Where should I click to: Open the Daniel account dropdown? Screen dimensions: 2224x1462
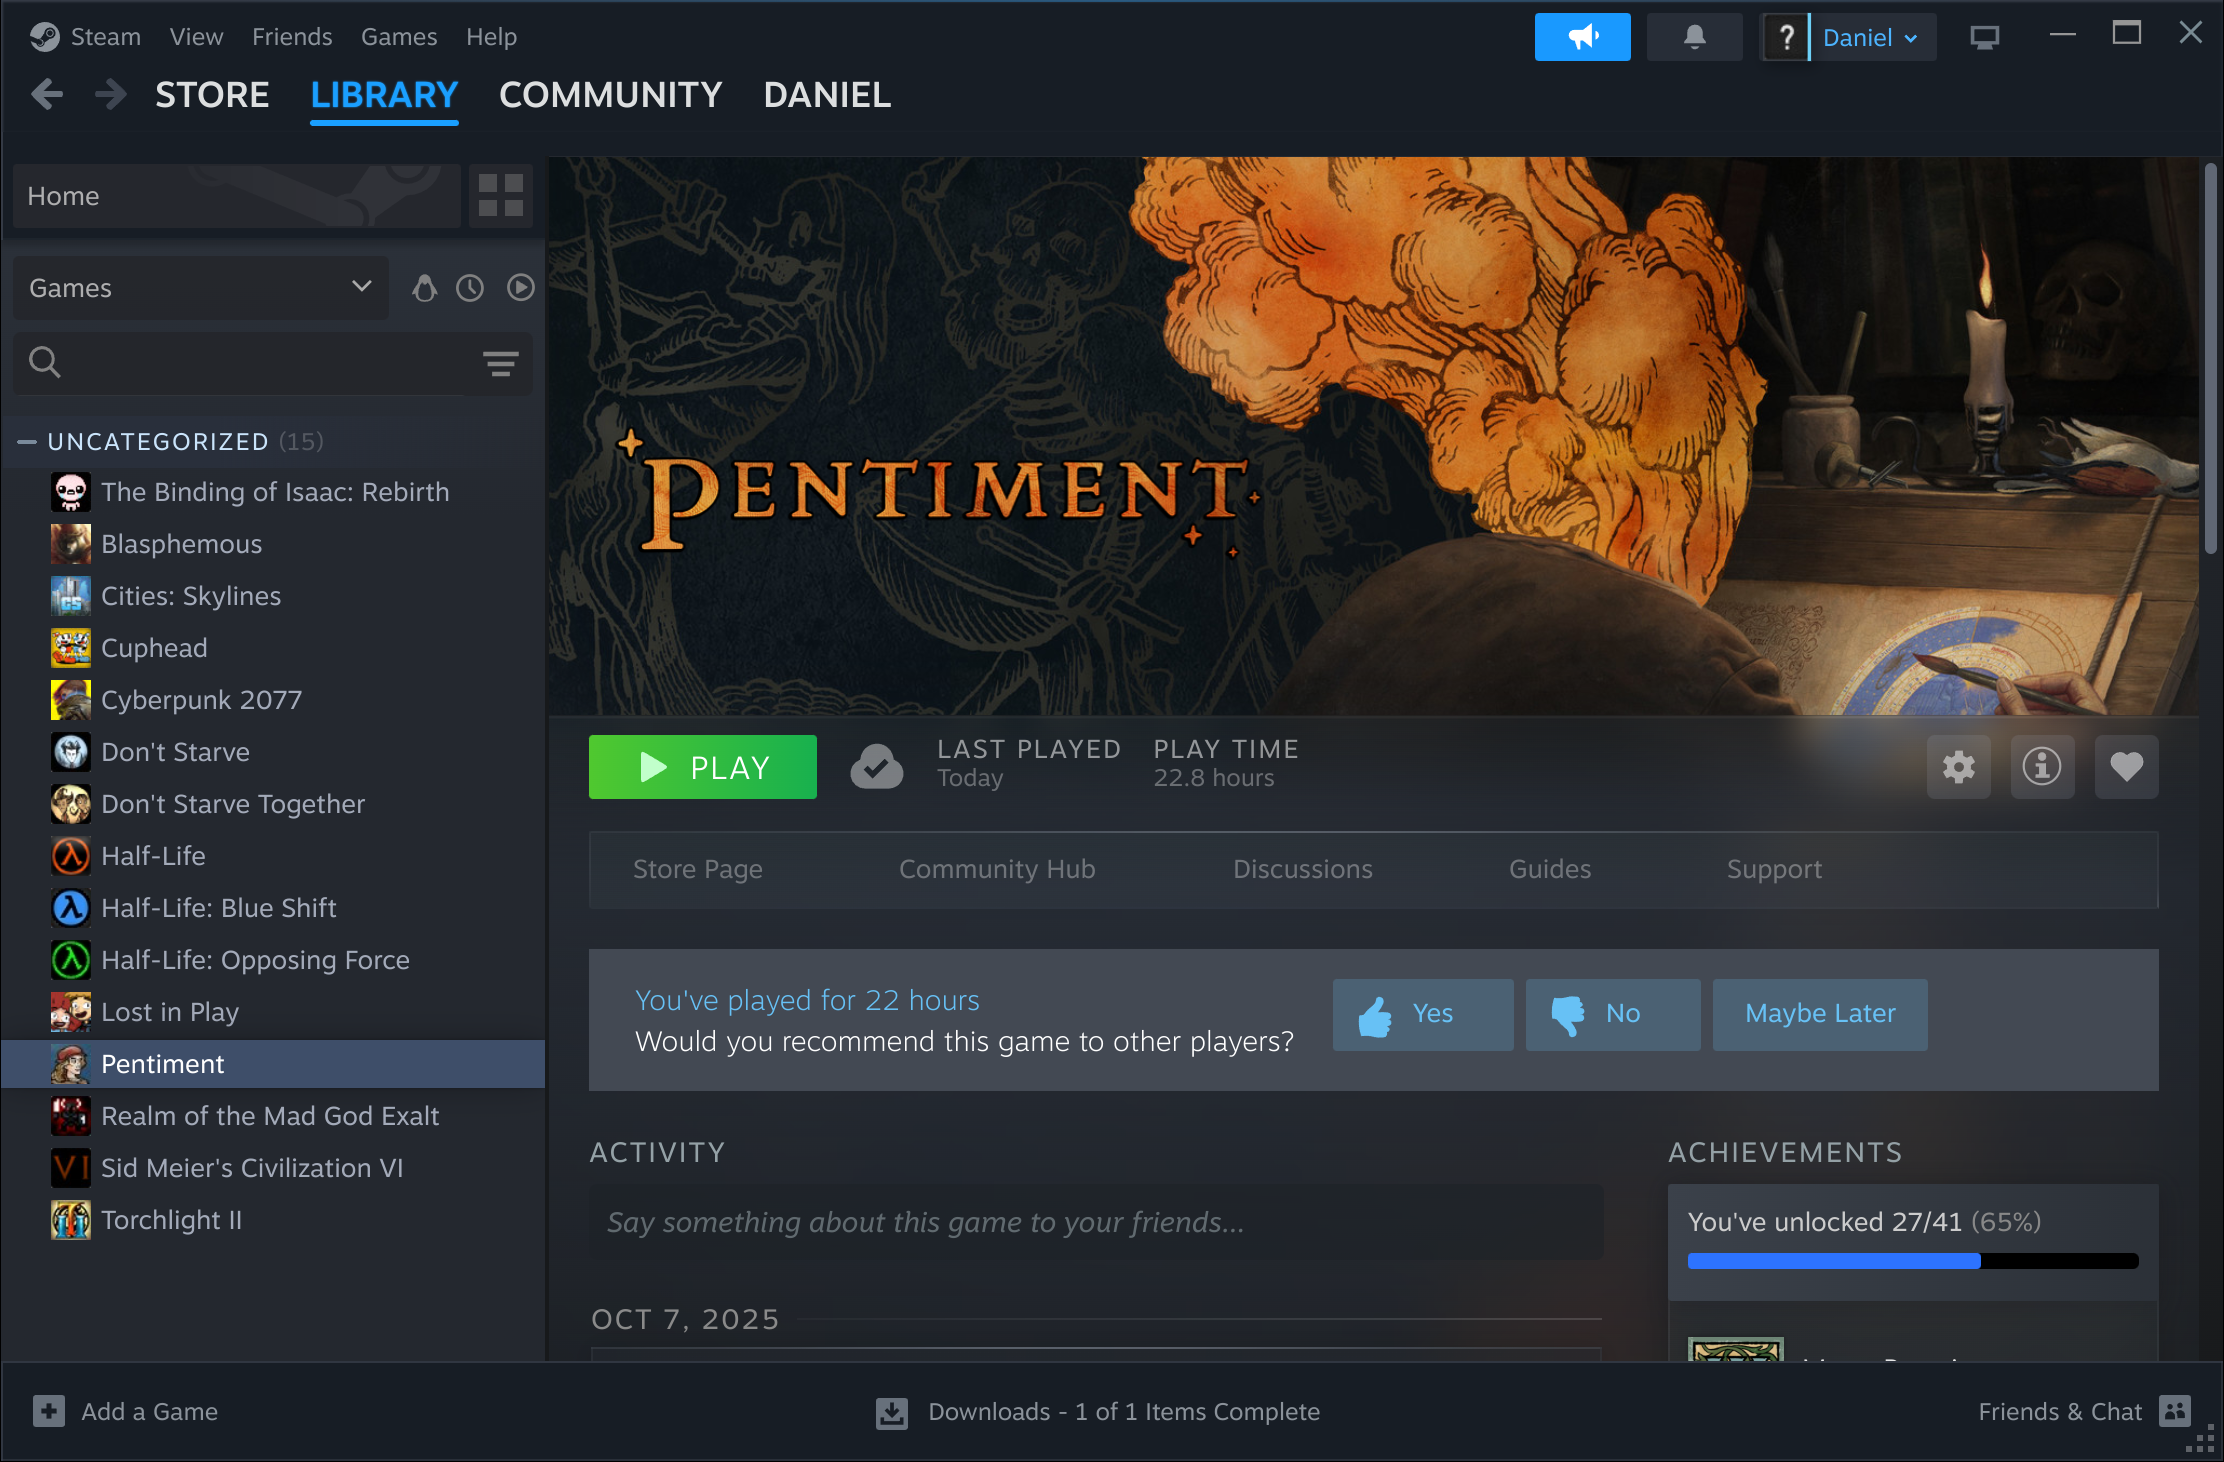point(1871,37)
